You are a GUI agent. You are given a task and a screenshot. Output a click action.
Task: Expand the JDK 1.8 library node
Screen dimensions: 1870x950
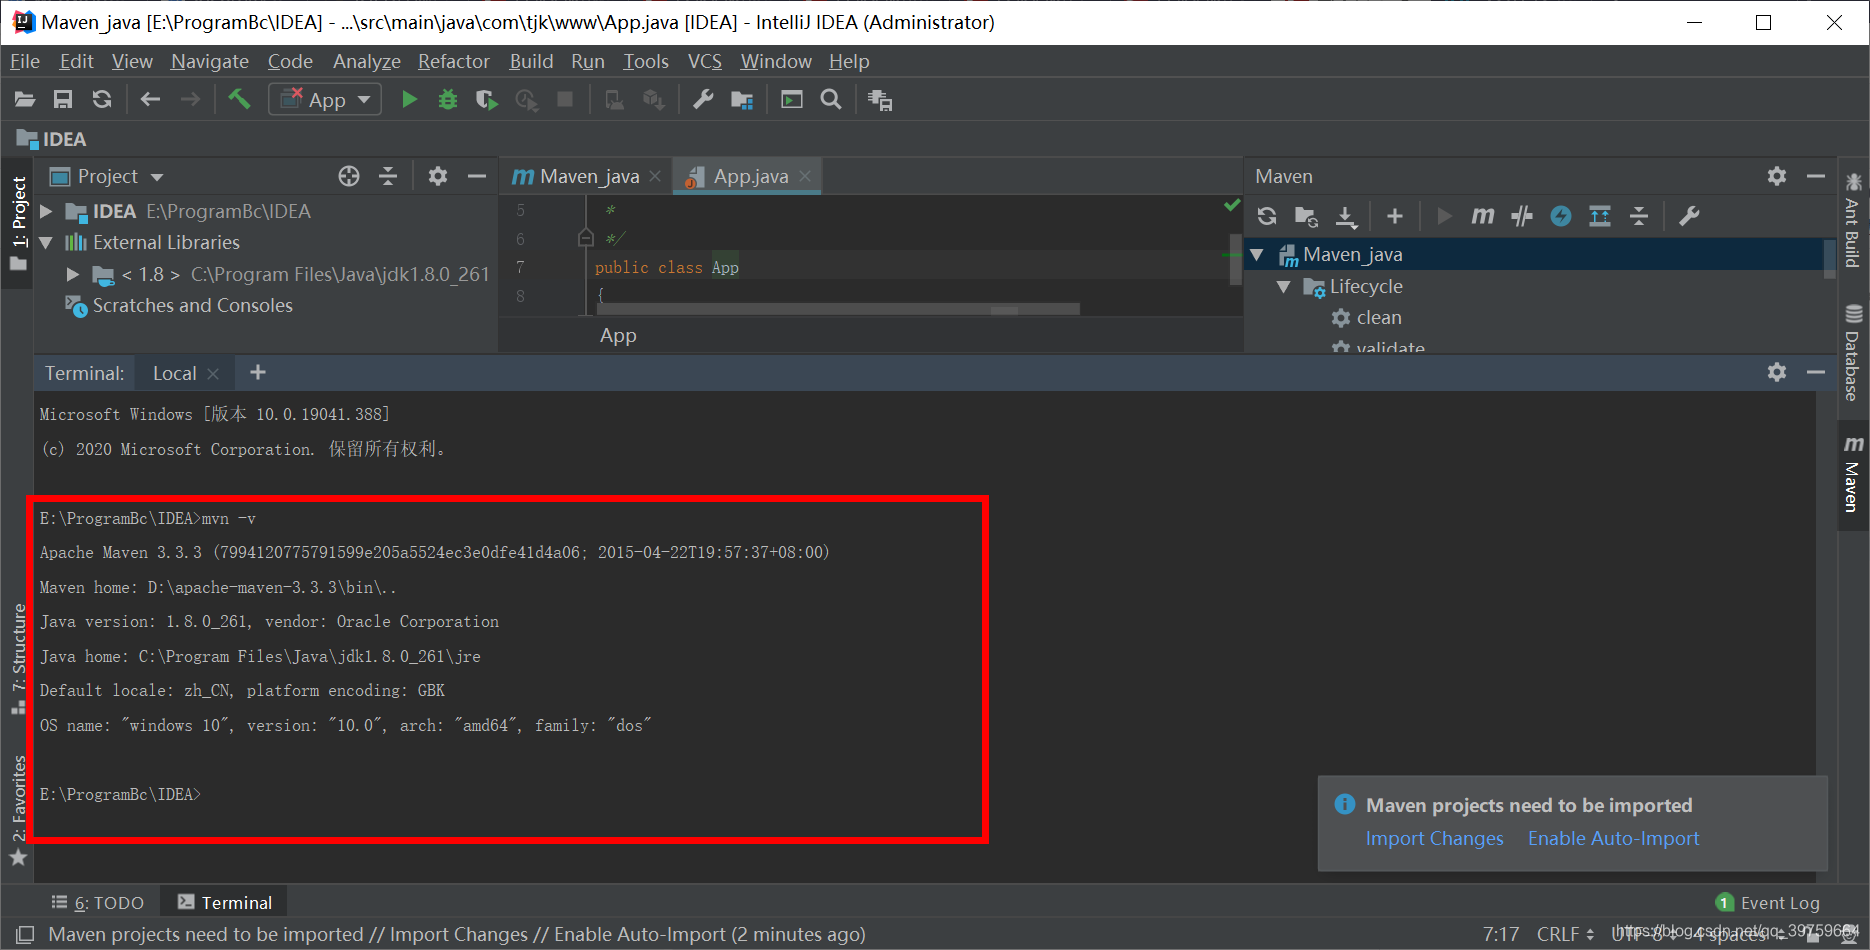73,274
